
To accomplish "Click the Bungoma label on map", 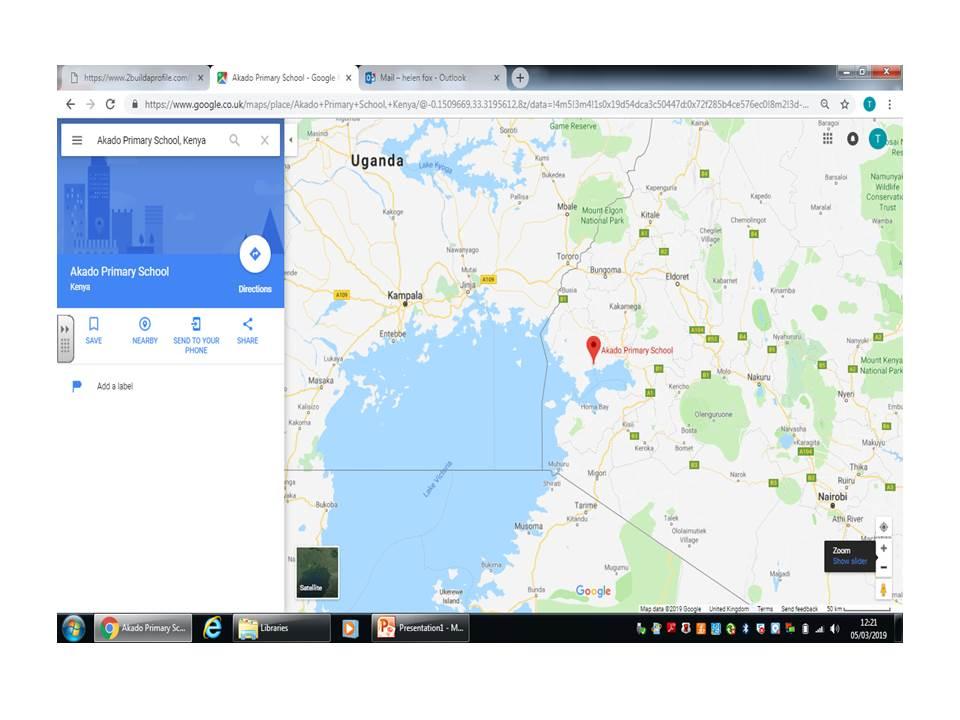I will click(606, 269).
